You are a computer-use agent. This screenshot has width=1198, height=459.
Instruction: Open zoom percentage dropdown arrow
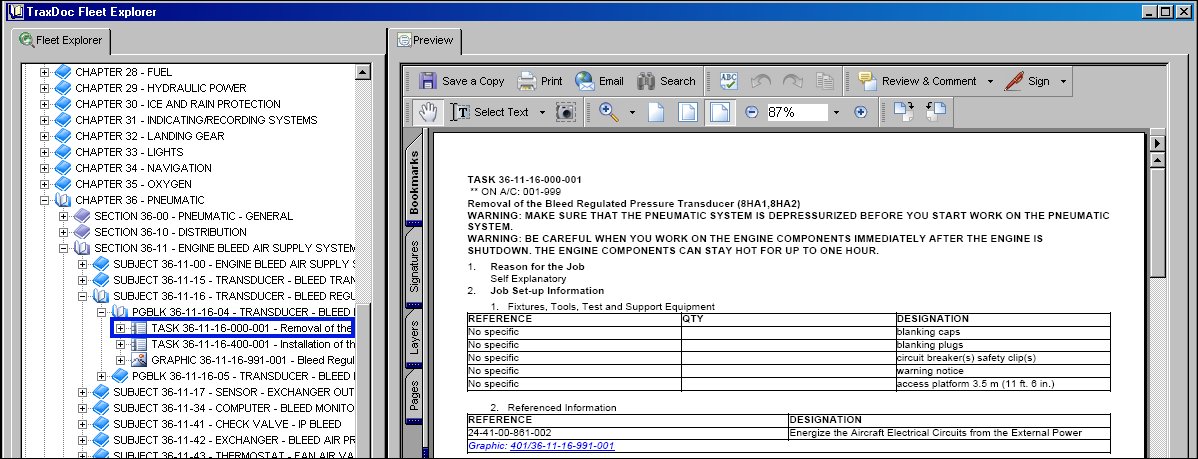pos(836,112)
